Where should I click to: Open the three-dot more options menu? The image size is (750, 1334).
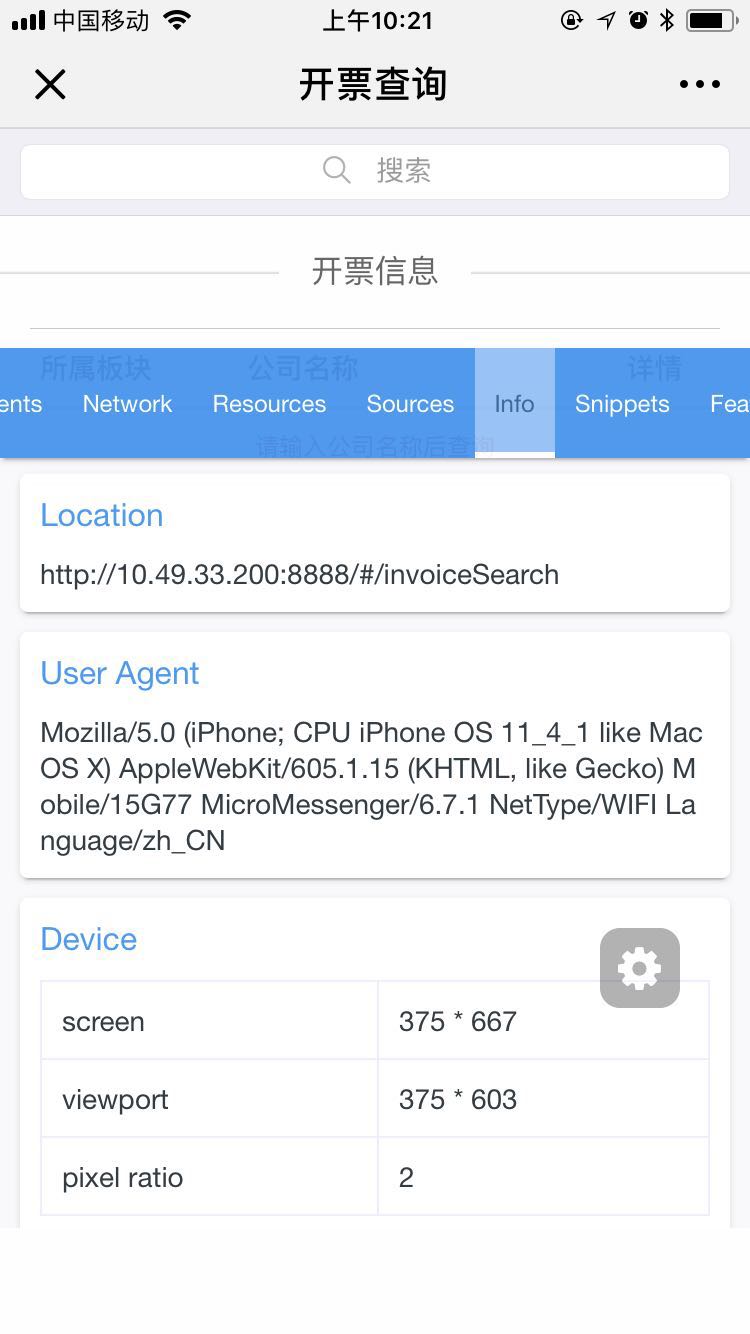(x=699, y=85)
